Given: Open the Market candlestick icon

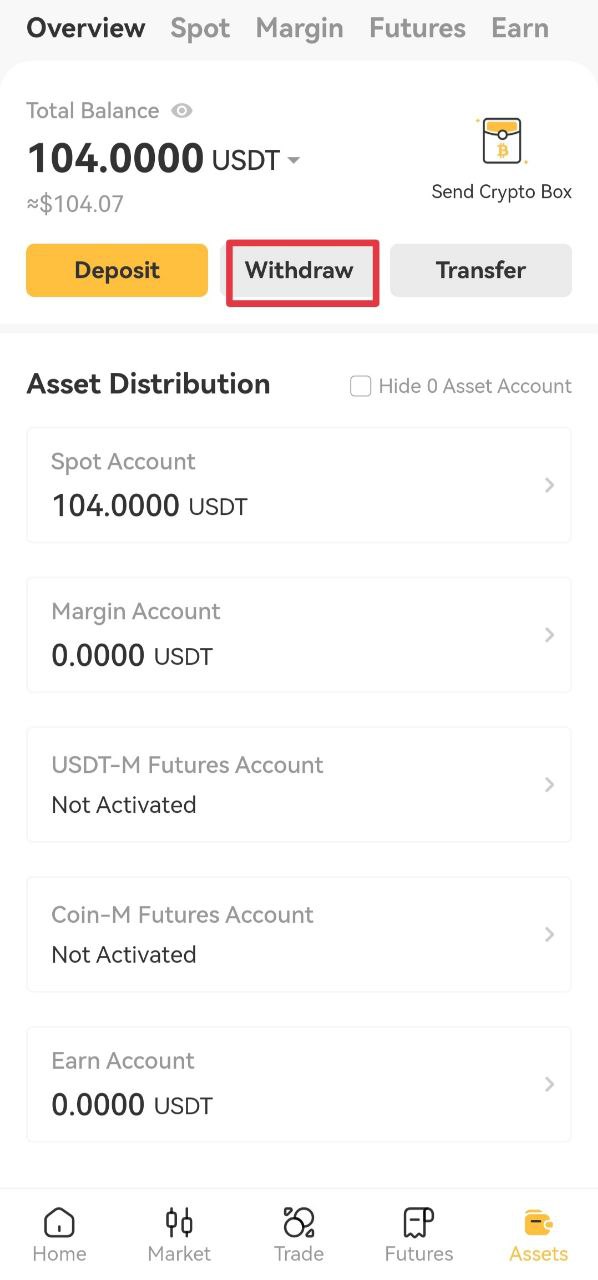Looking at the screenshot, I should 179,1222.
